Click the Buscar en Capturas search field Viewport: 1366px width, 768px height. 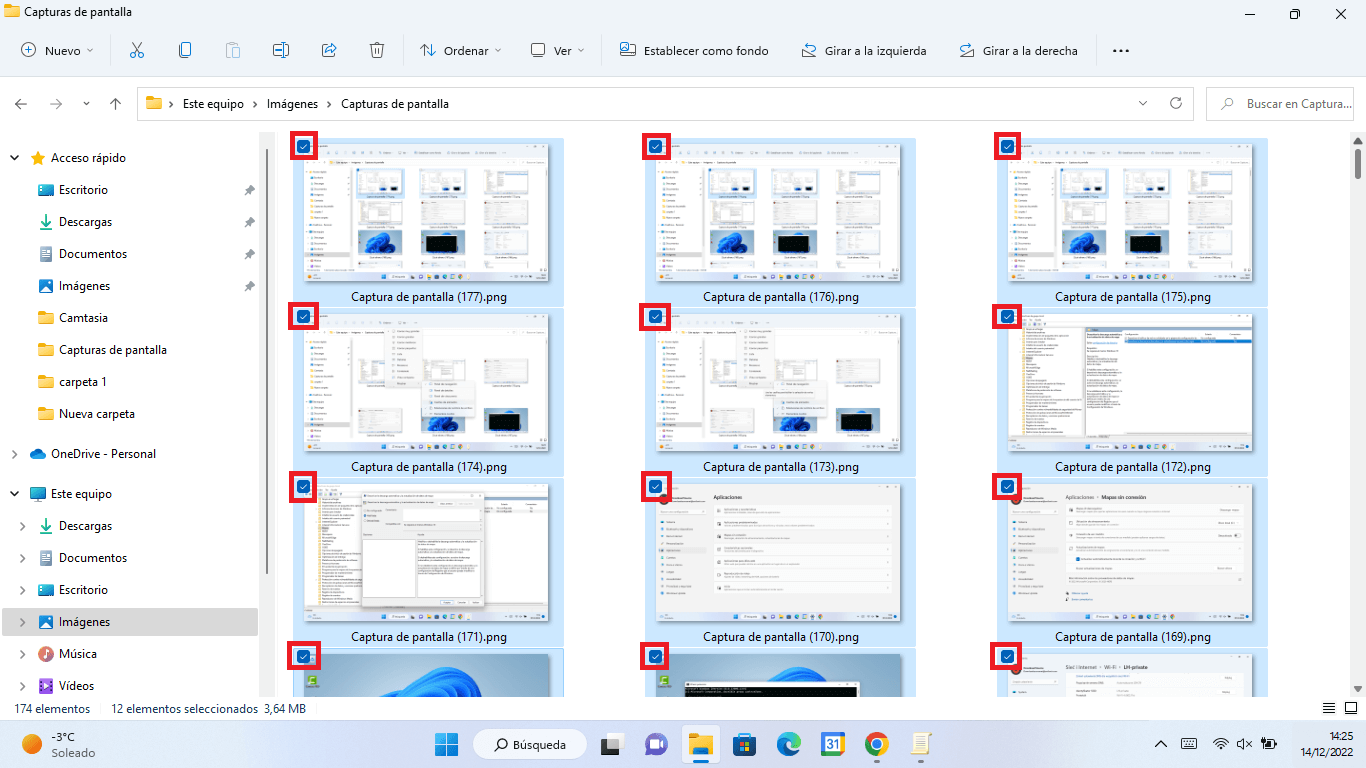1280,104
